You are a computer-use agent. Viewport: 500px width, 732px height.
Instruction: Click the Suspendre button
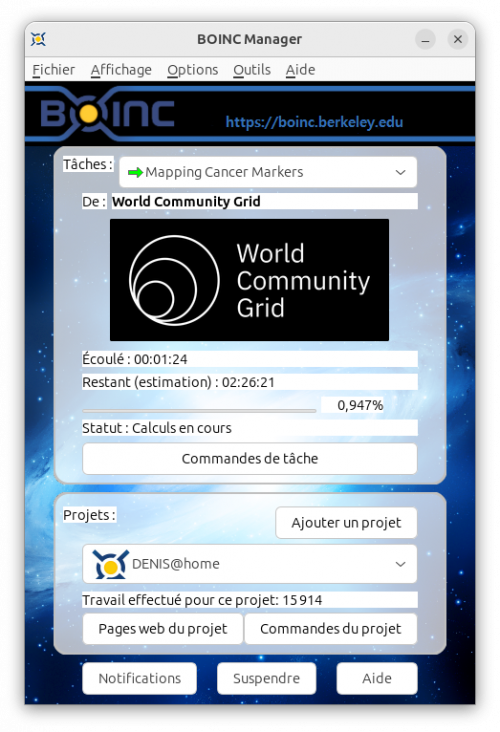tap(267, 678)
